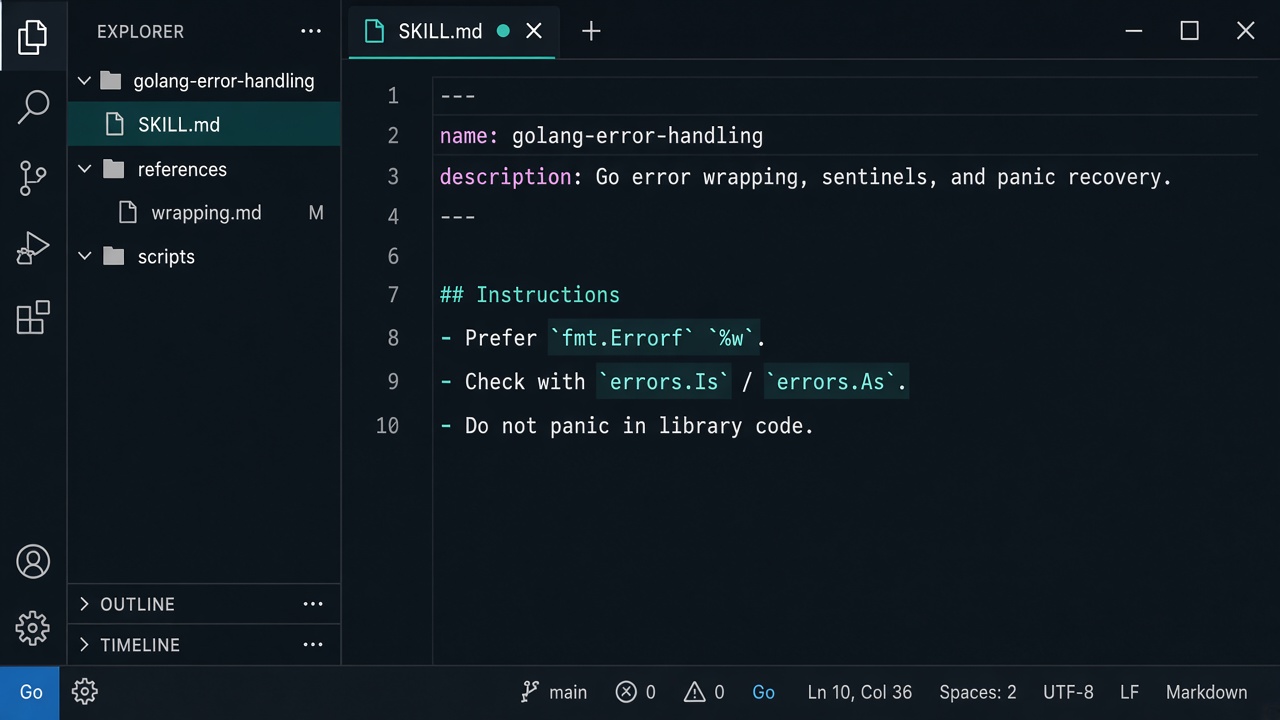The image size is (1280, 720).
Task: Switch to the SKILL.md editor tab
Action: [452, 31]
